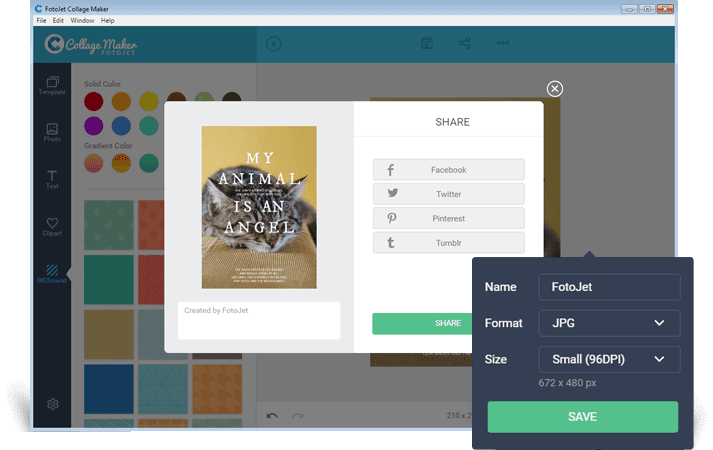Image resolution: width=713 pixels, height=450 pixels.
Task: Close the share dialog with X
Action: click(555, 89)
